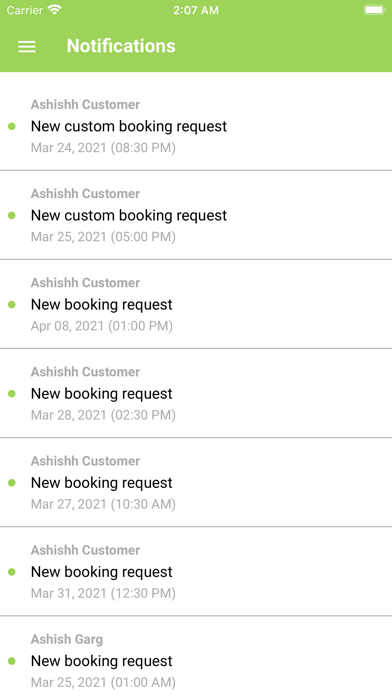This screenshot has height=696, width=392.
Task: Click green unread dot for Mar 25 05:00 PM request
Action: click(12, 215)
